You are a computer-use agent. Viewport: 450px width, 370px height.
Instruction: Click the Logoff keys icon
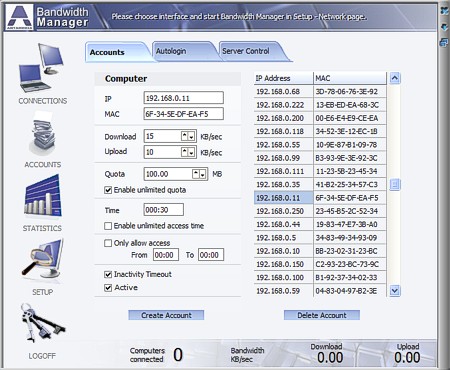point(42,323)
